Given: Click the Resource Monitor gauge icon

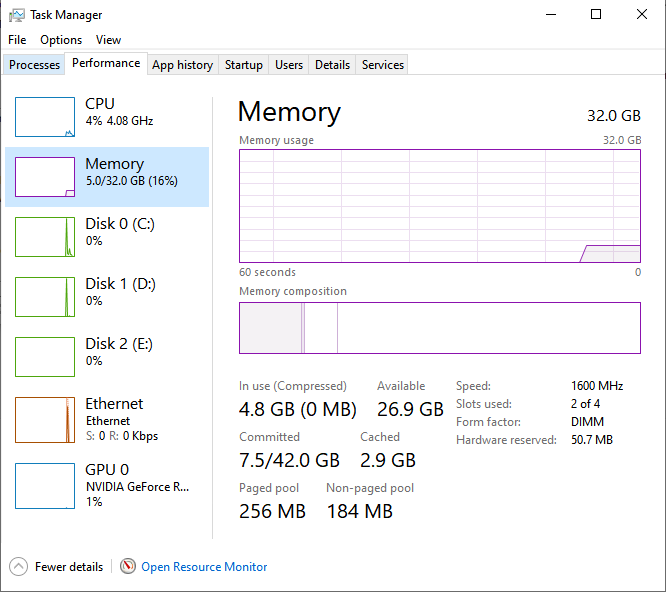Looking at the screenshot, I should (128, 566).
